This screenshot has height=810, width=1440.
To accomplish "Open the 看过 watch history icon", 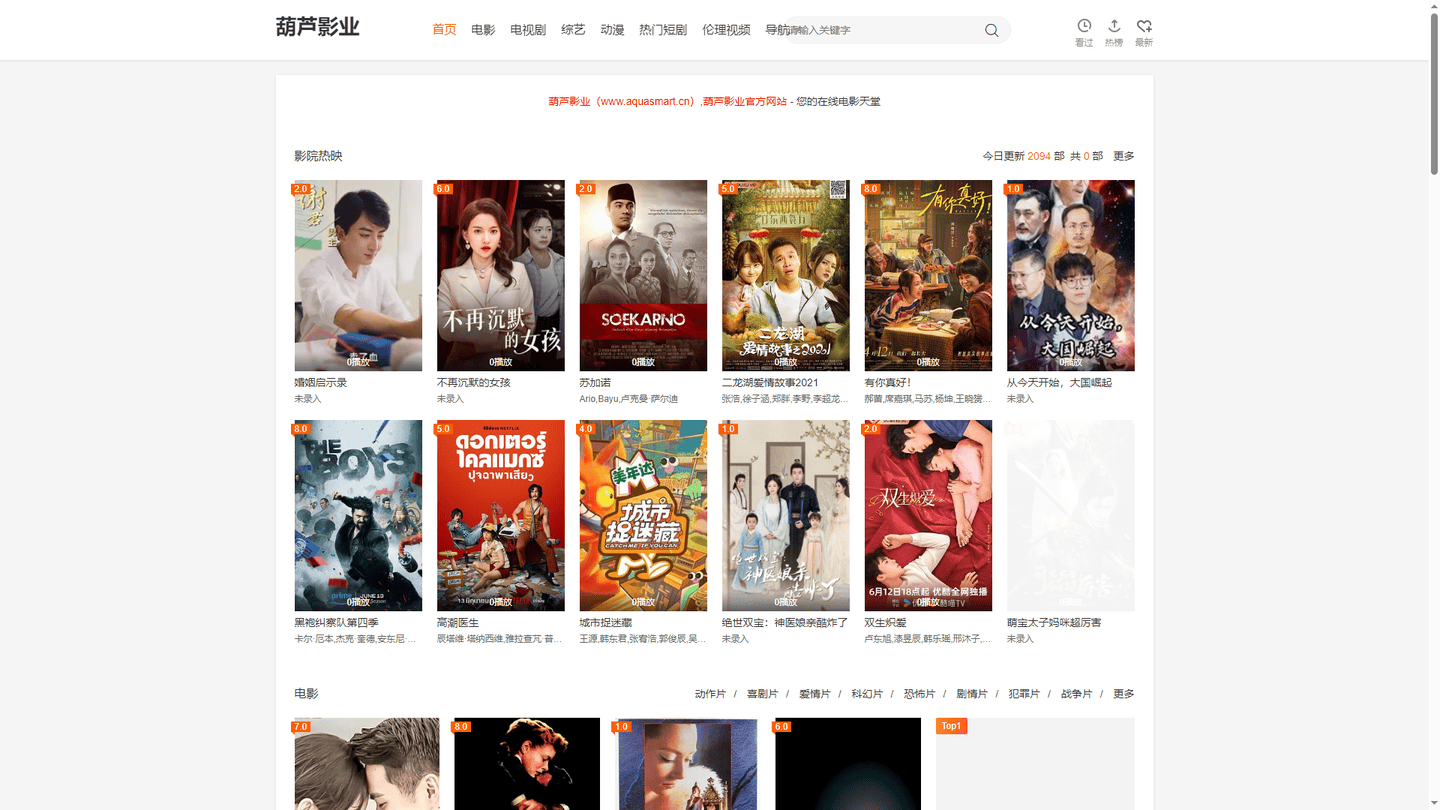I will click(x=1084, y=32).
